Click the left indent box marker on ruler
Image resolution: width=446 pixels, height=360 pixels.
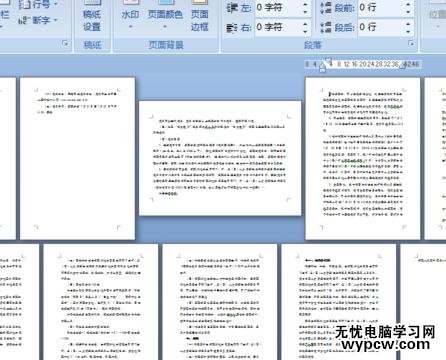pyautogui.click(x=322, y=69)
